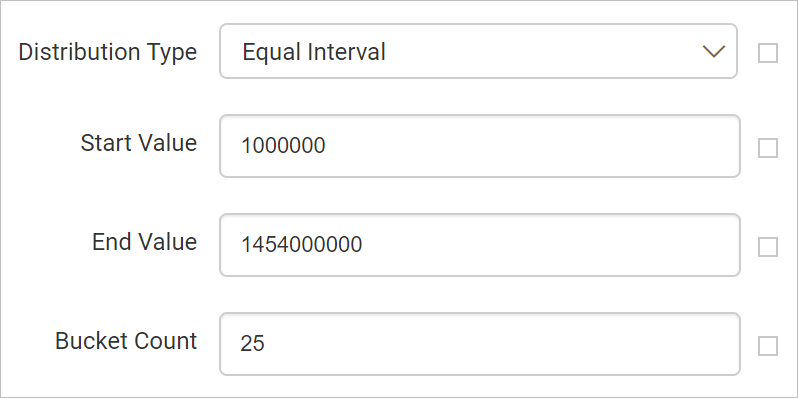Check the box next to Bucket Count
Viewport: 798px width, 398px height.
pos(768,346)
